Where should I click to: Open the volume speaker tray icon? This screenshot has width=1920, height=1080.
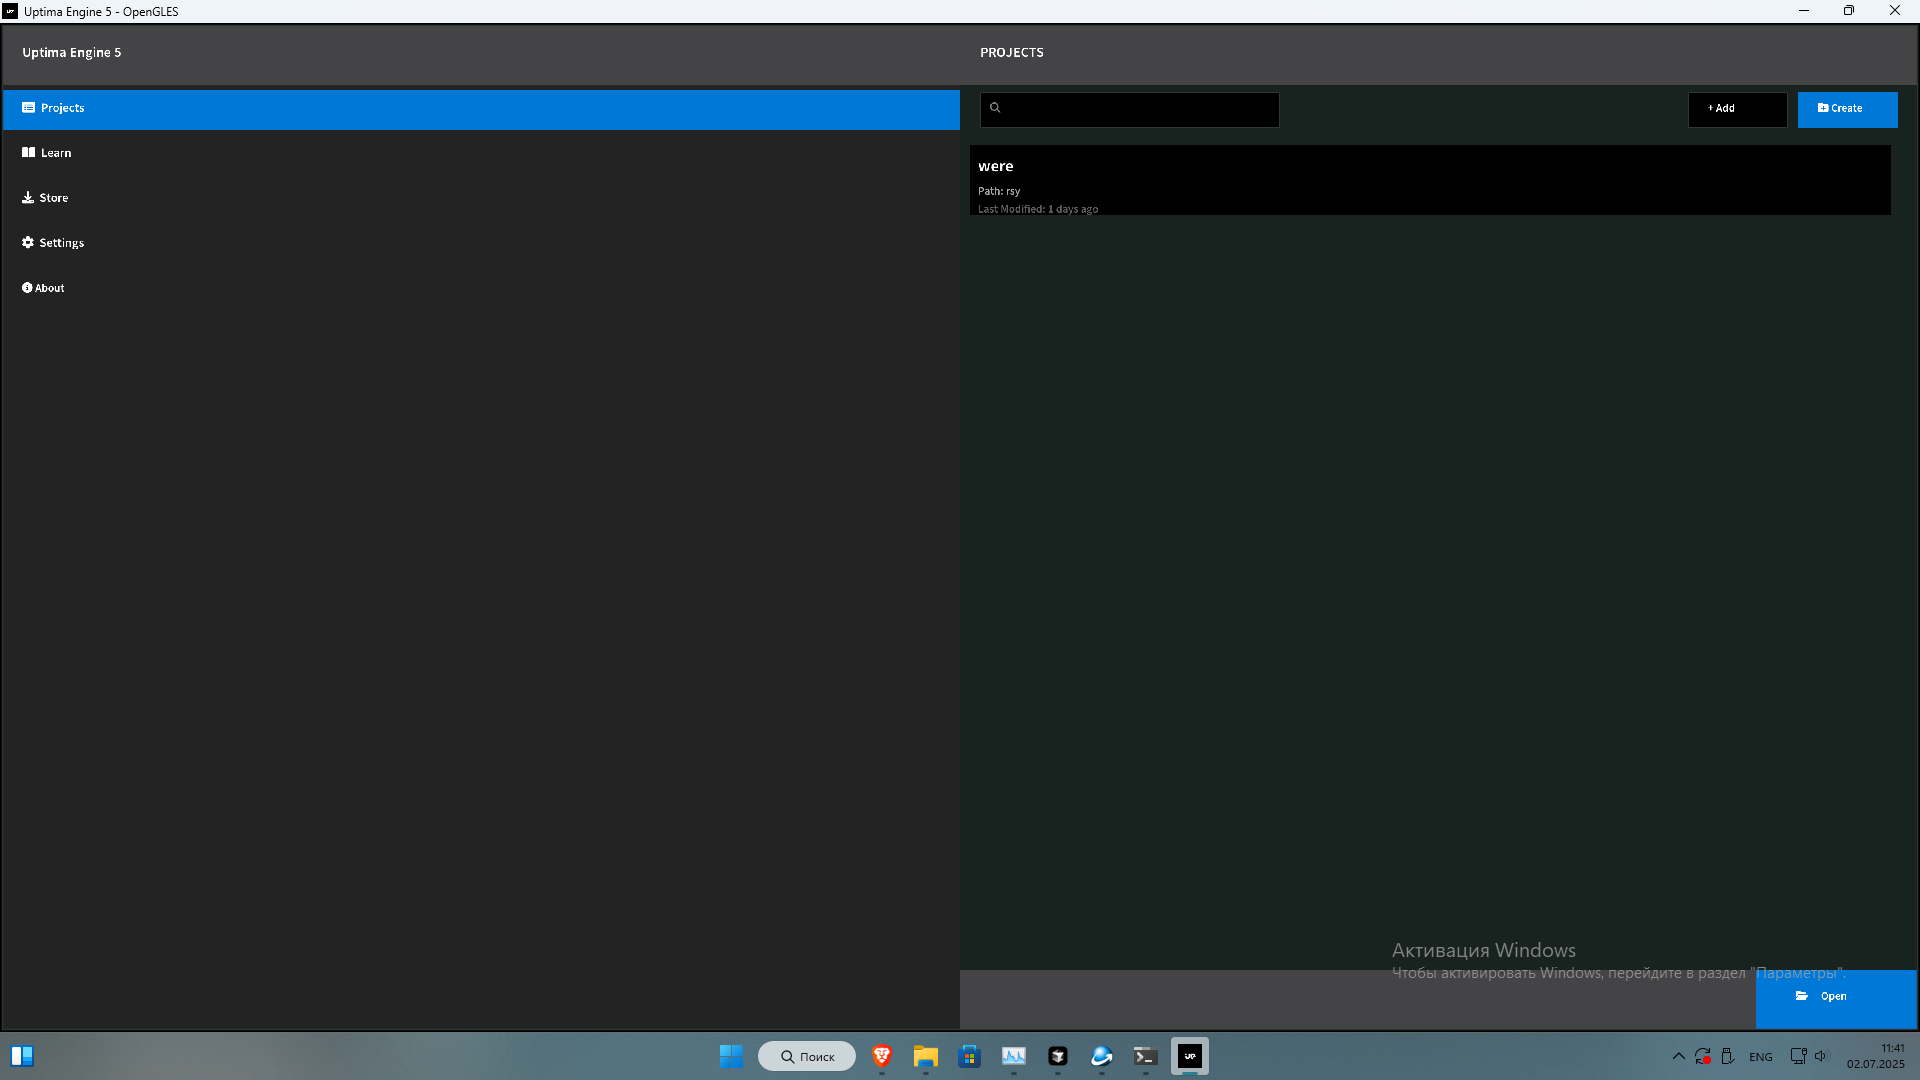pyautogui.click(x=1821, y=1056)
